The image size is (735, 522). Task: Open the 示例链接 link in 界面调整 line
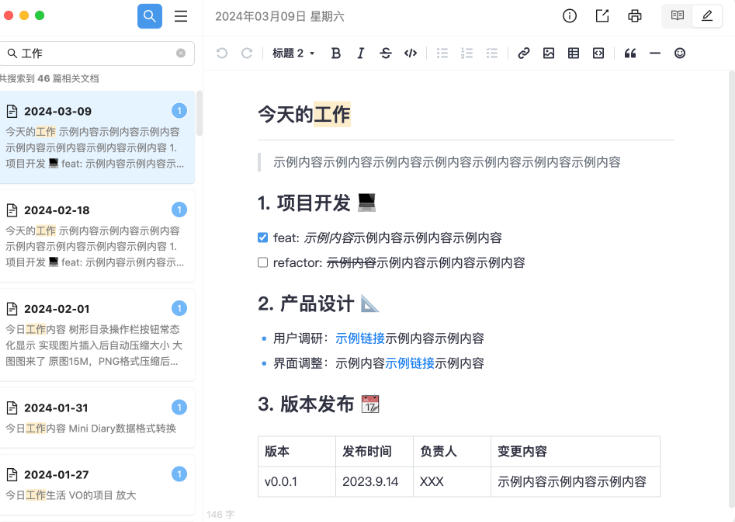click(x=410, y=363)
